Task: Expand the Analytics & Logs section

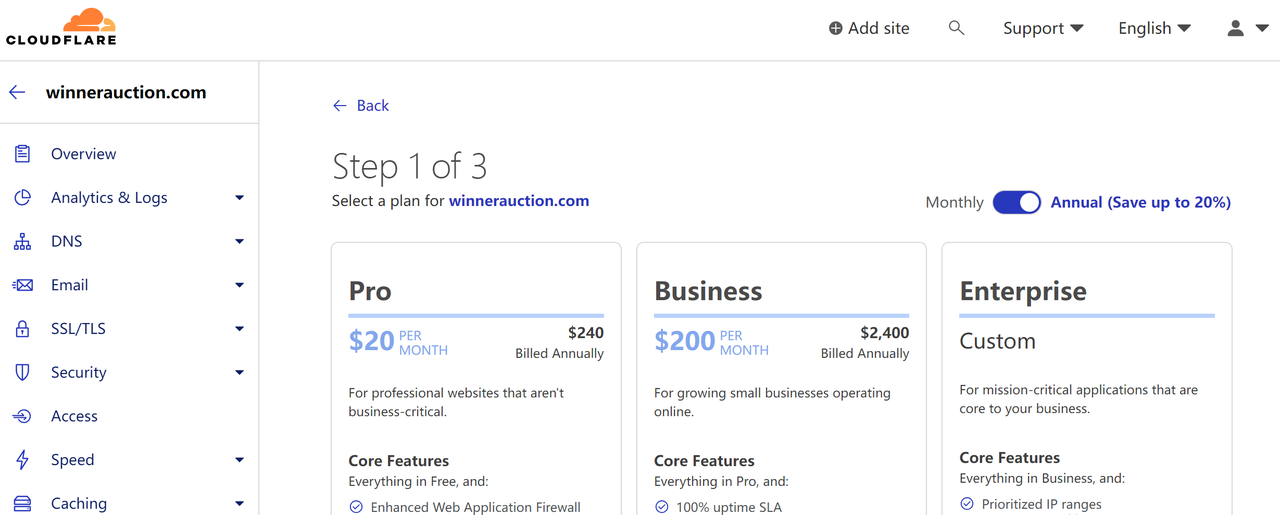Action: coord(110,198)
